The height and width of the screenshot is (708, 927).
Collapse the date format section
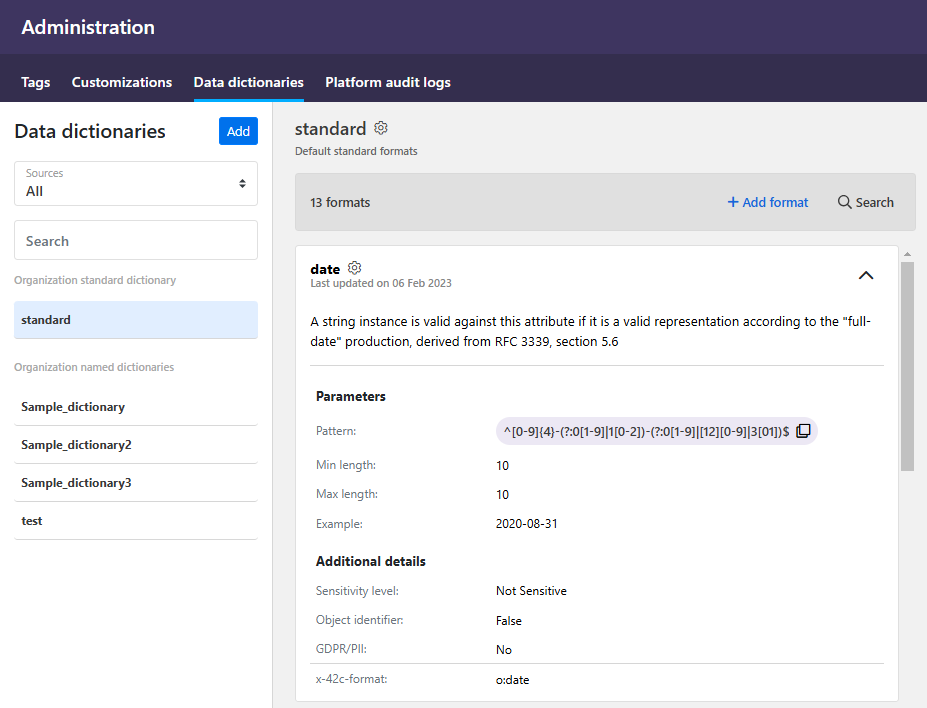(x=866, y=275)
